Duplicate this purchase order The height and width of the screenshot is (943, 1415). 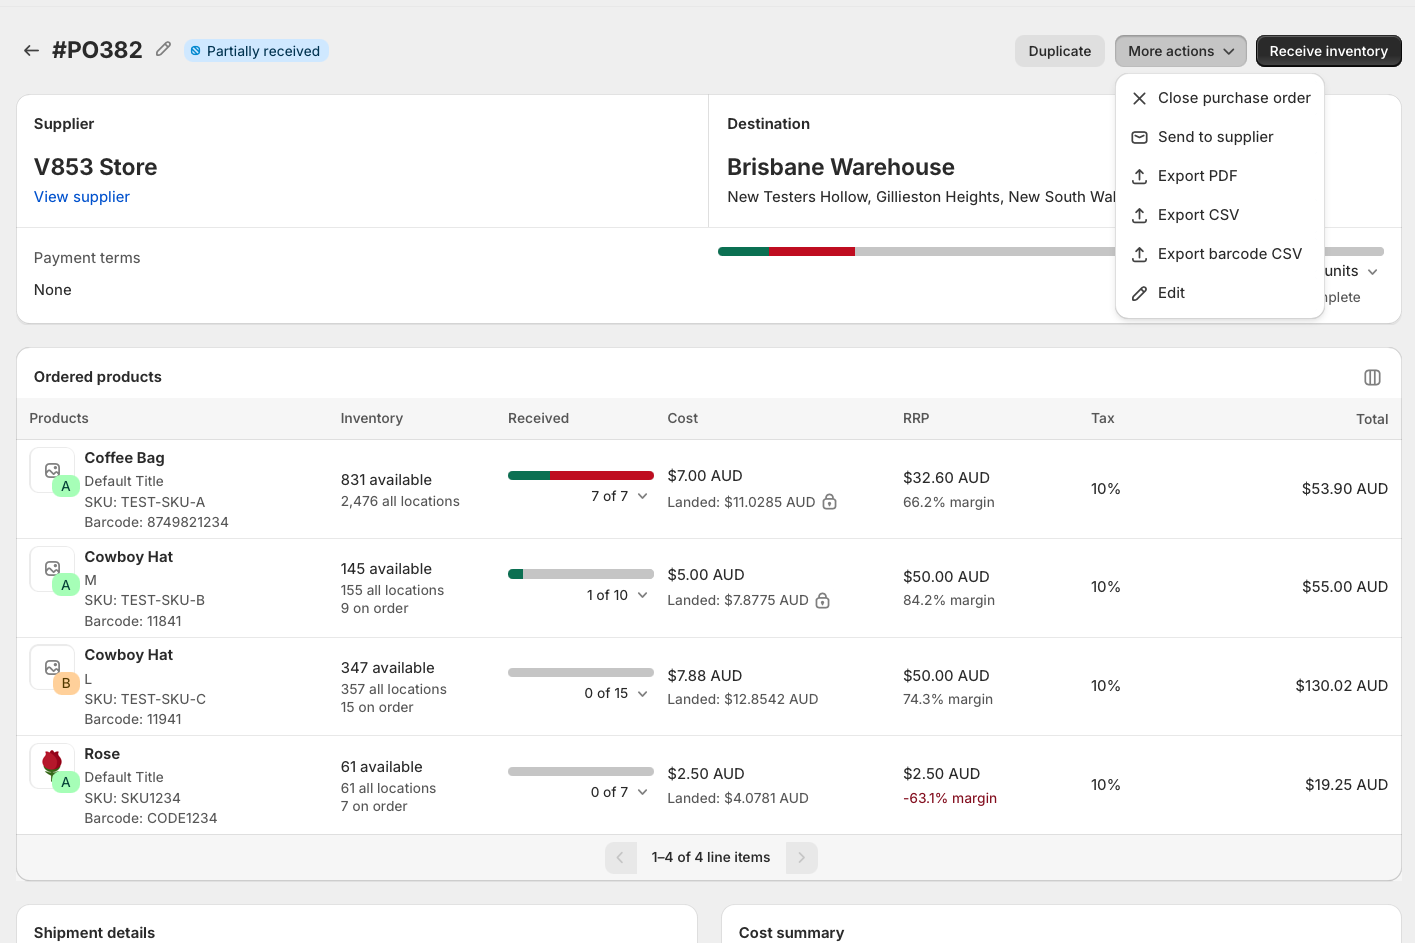coord(1060,51)
